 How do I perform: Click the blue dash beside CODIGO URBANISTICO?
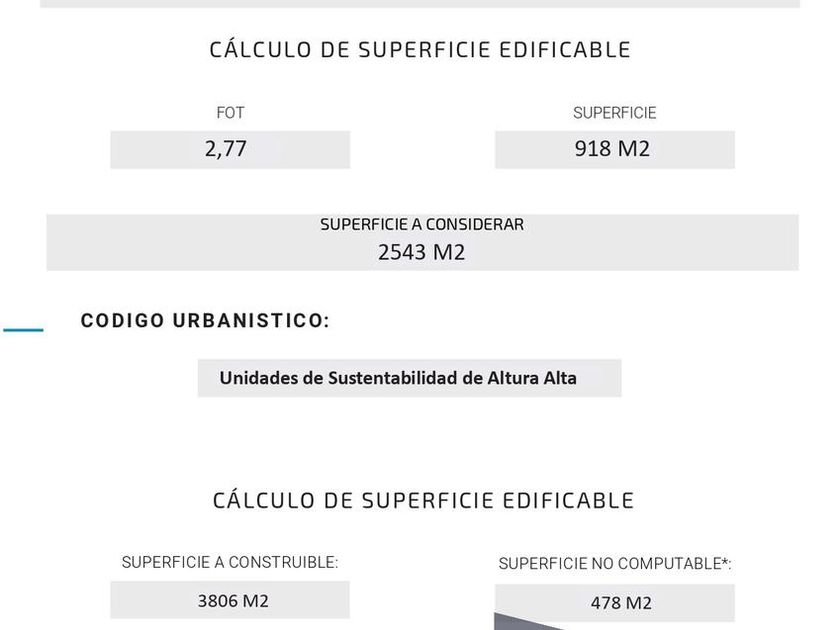(23, 328)
